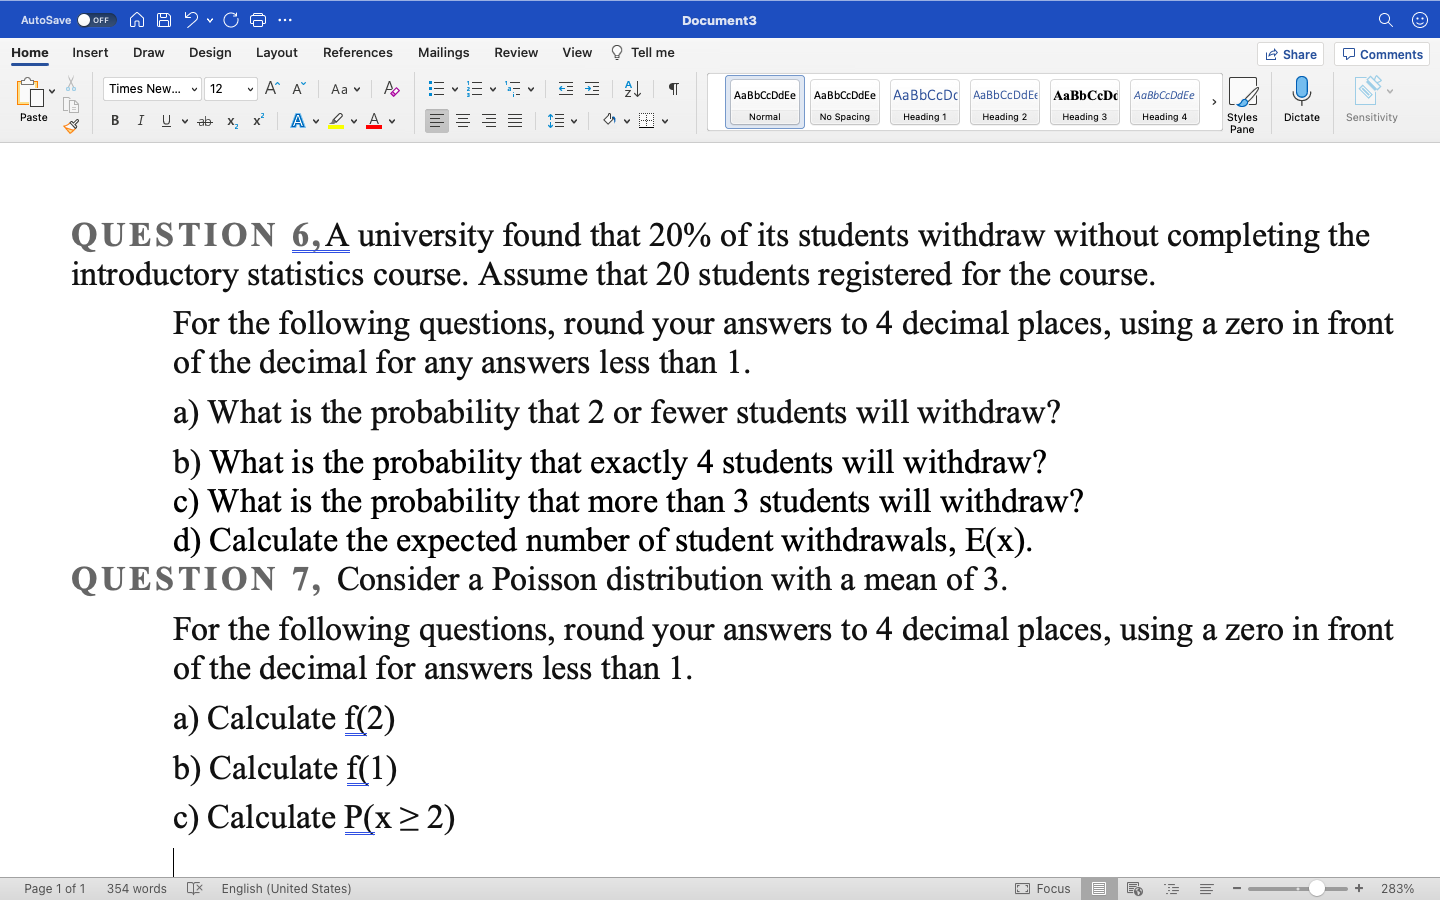
Task: Toggle the AutoSave switch
Action: pos(96,20)
